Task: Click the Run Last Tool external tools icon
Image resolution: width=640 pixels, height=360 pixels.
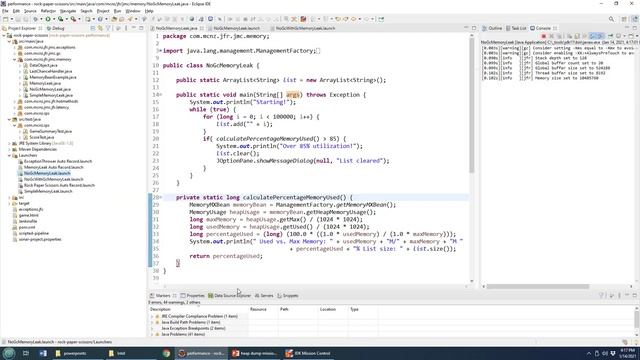Action: pos(73,19)
